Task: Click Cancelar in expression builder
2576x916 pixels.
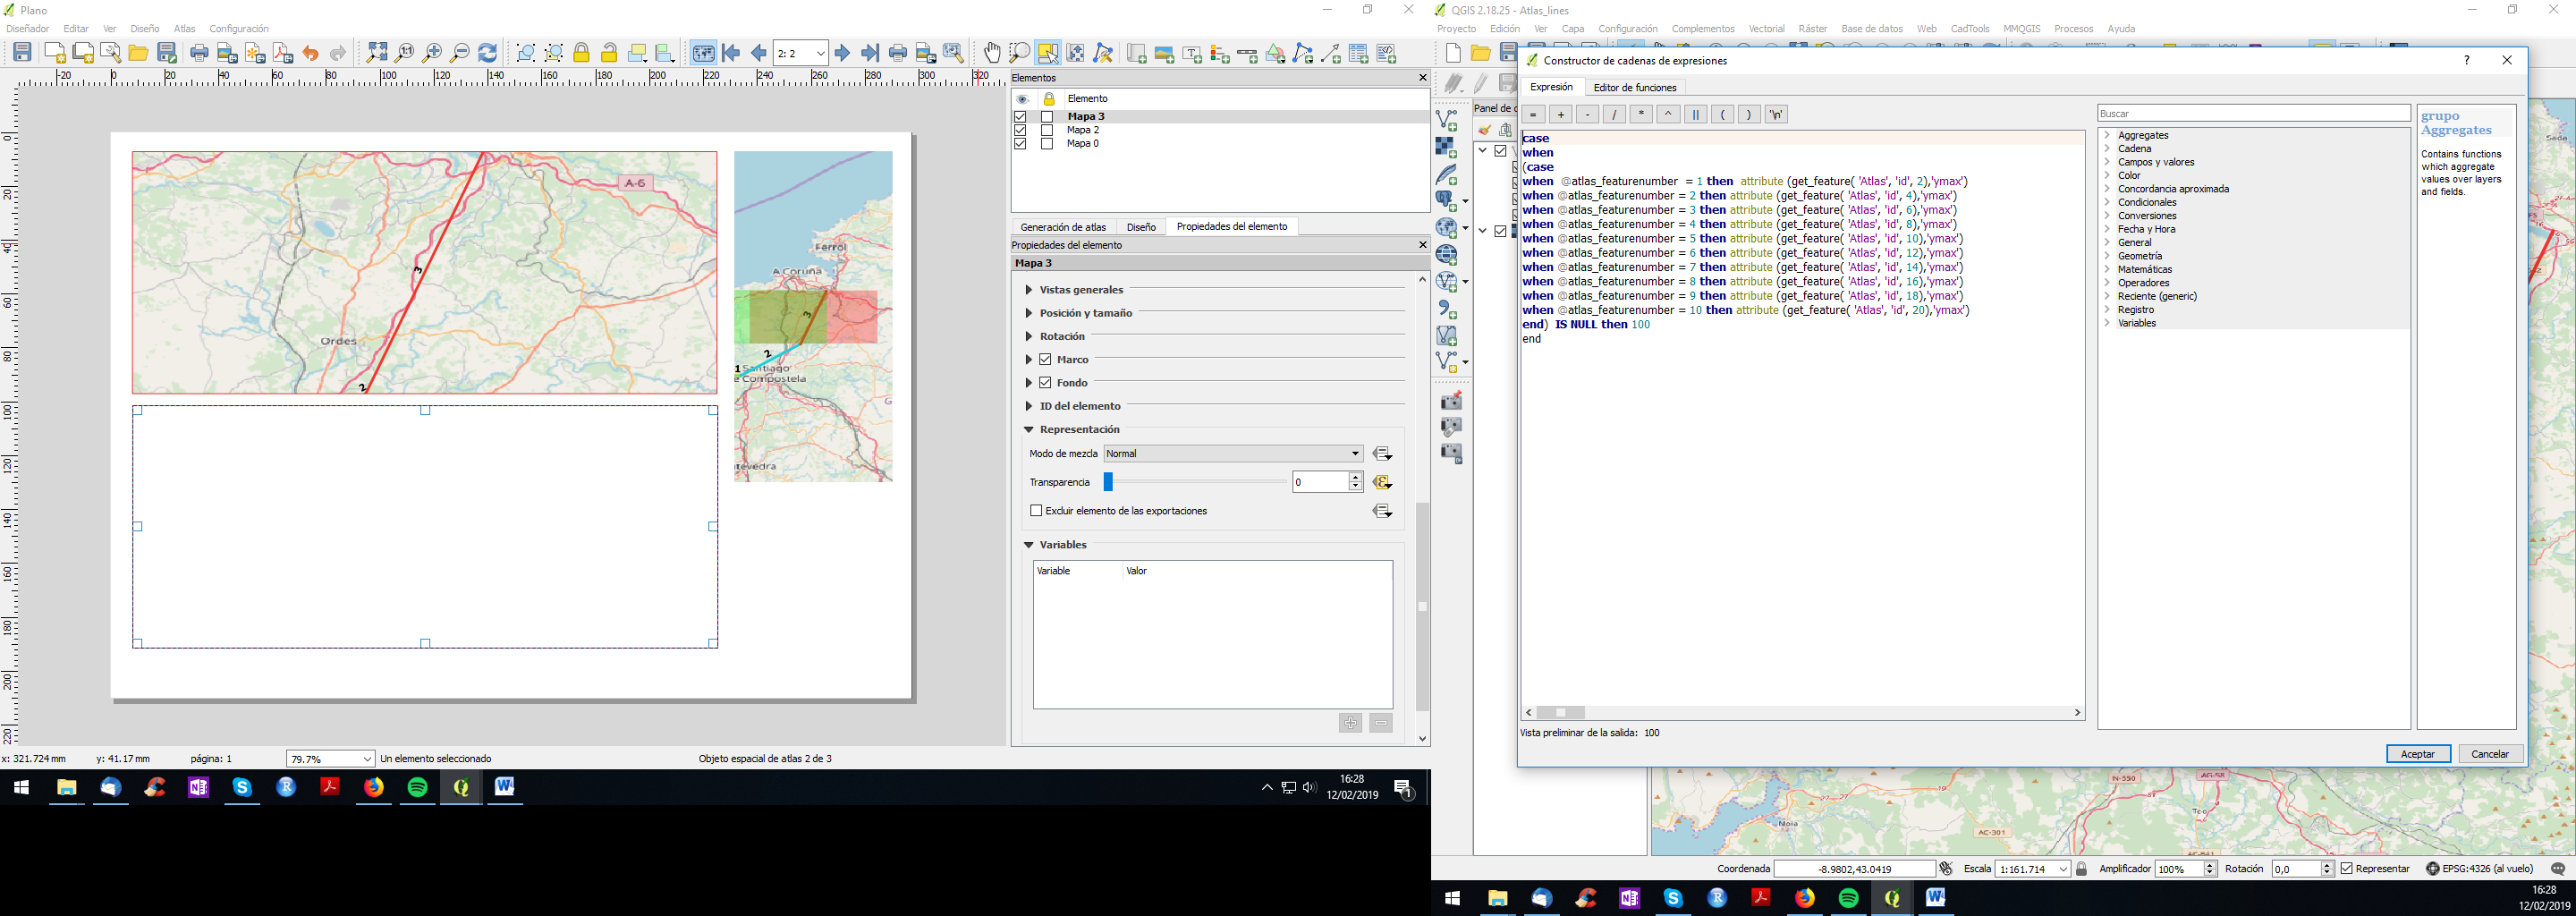Action: point(2490,754)
